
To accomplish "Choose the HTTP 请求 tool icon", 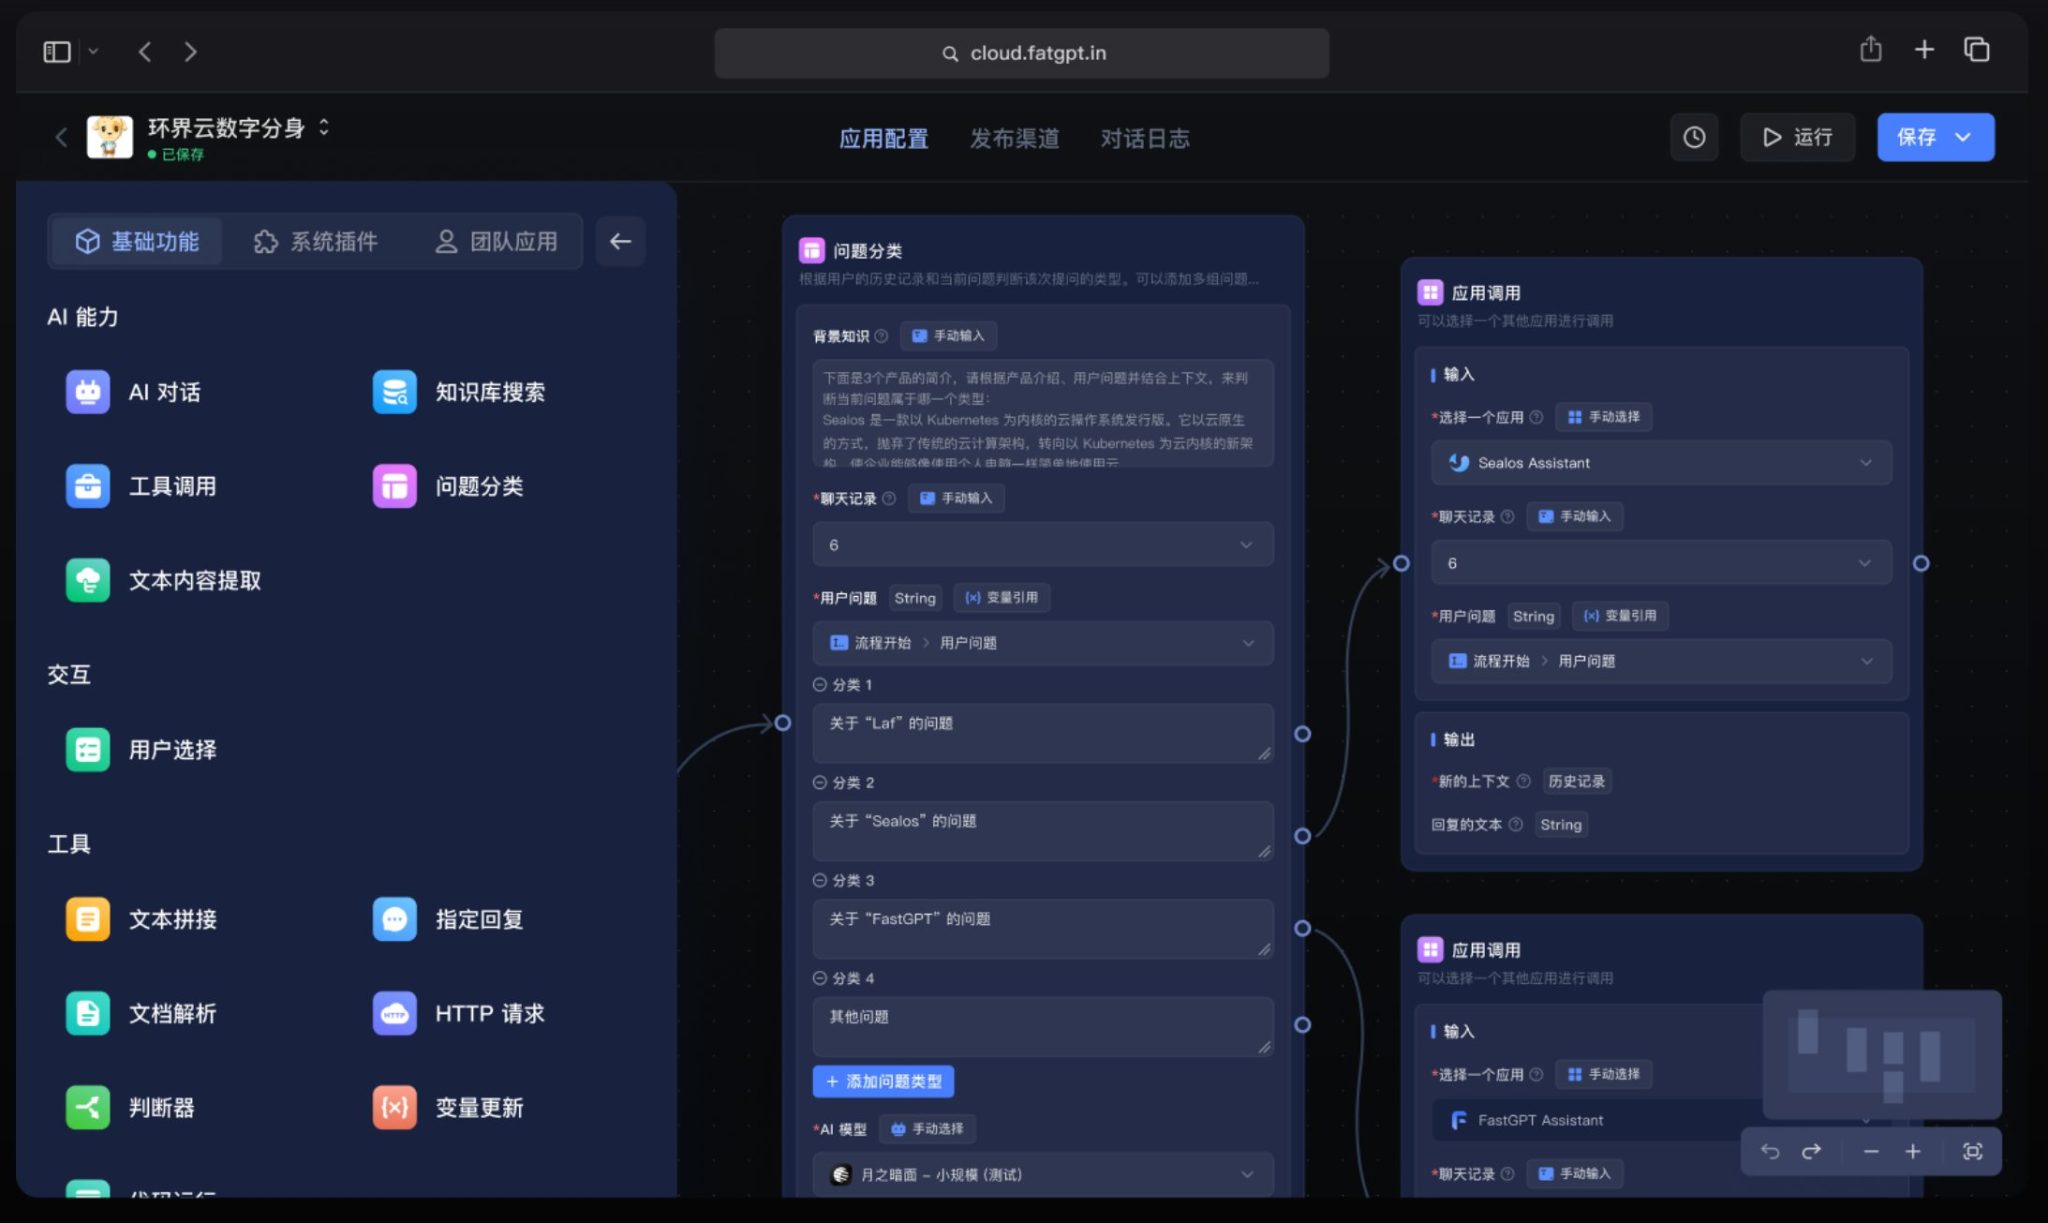I will pyautogui.click(x=395, y=1013).
